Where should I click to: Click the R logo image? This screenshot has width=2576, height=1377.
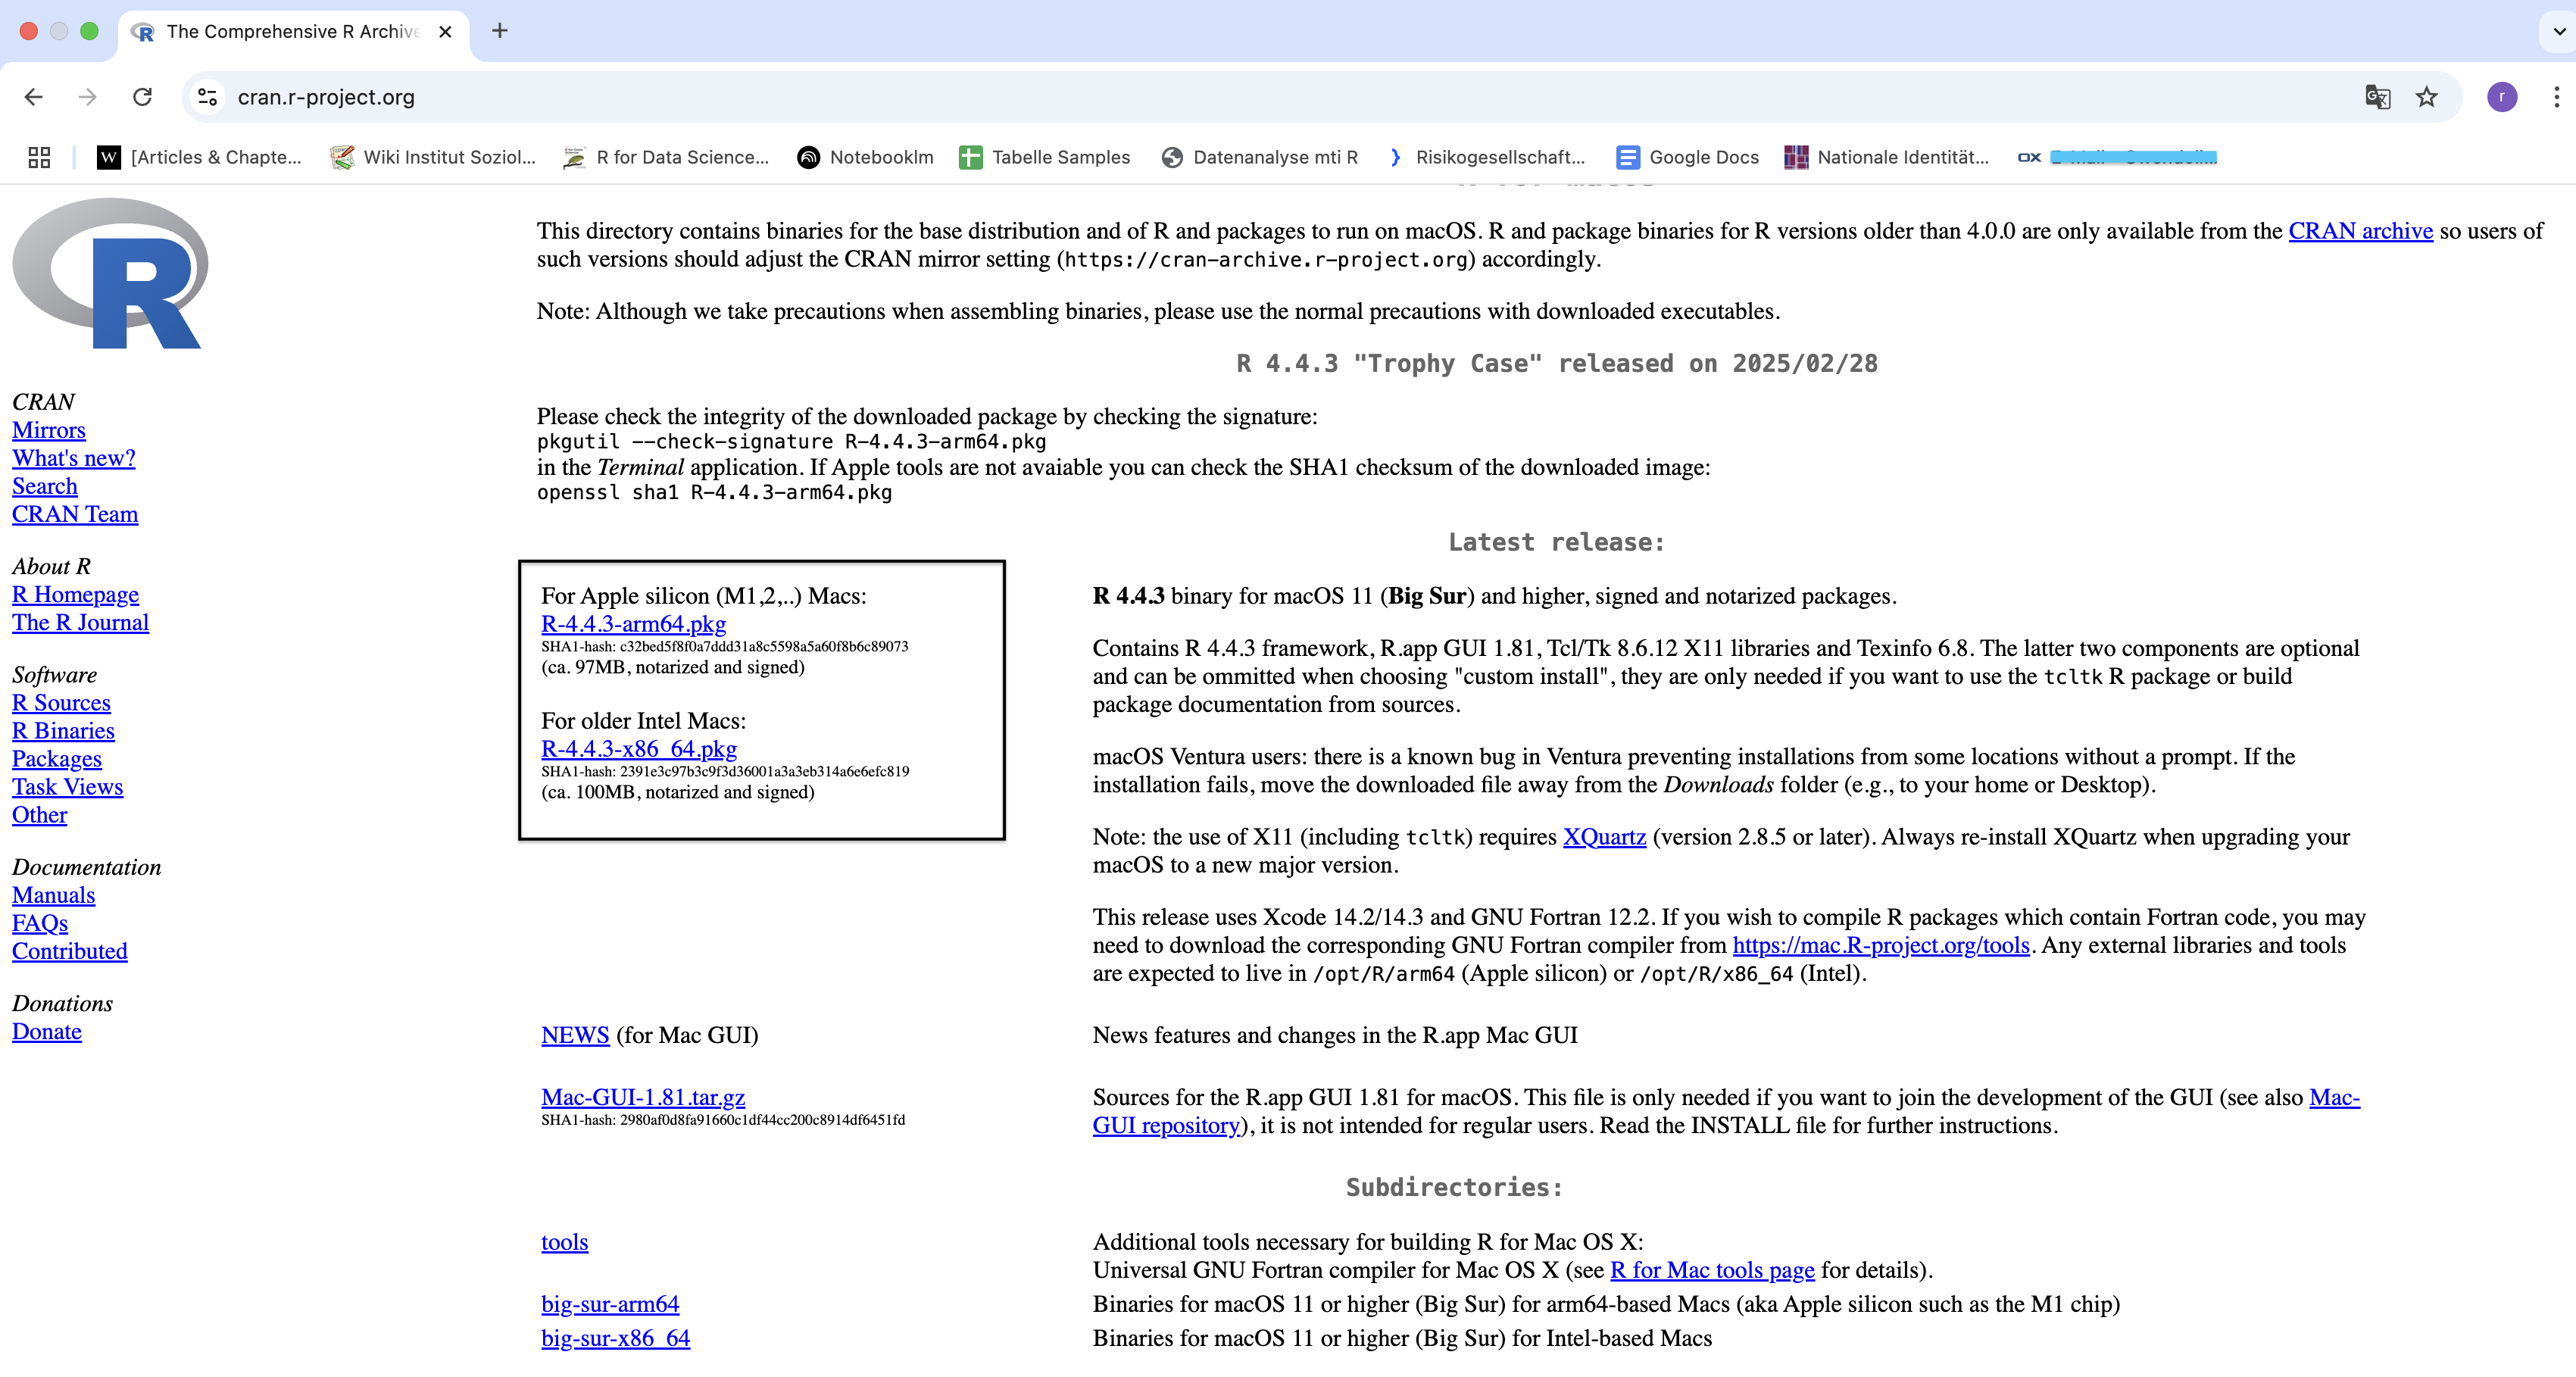click(x=110, y=273)
